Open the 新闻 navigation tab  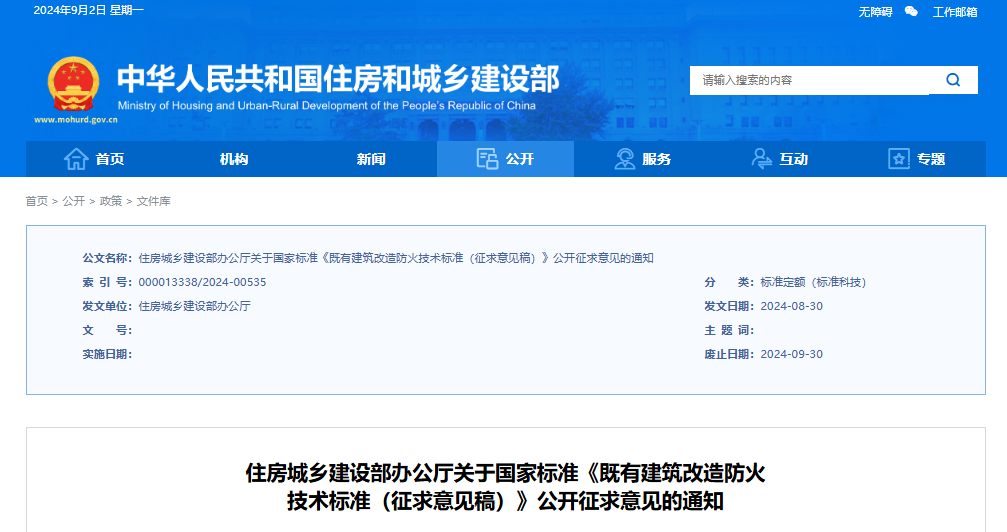pos(371,159)
